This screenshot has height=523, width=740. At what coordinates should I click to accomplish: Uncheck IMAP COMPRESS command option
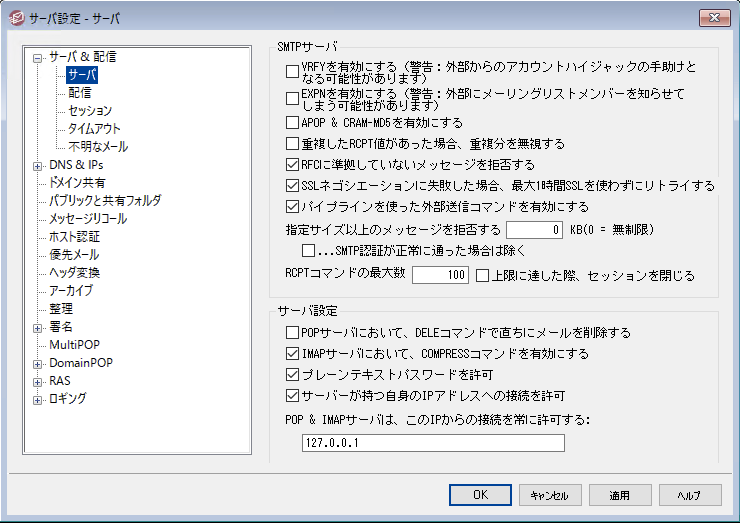[292, 354]
